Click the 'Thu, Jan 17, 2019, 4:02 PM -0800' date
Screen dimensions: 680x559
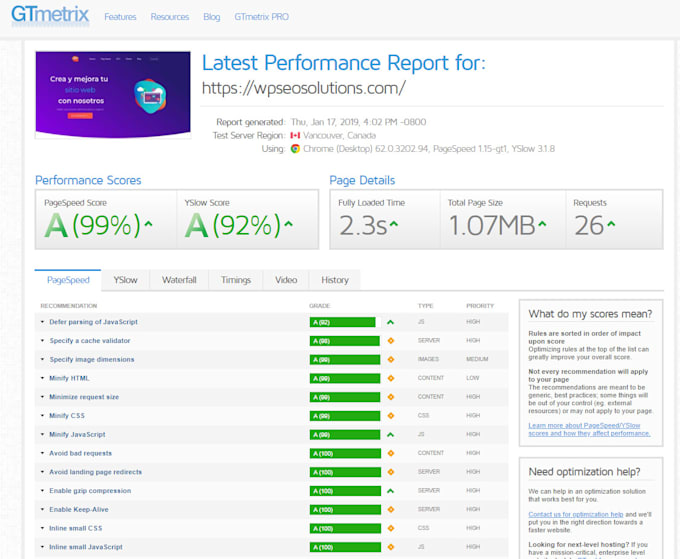point(358,122)
